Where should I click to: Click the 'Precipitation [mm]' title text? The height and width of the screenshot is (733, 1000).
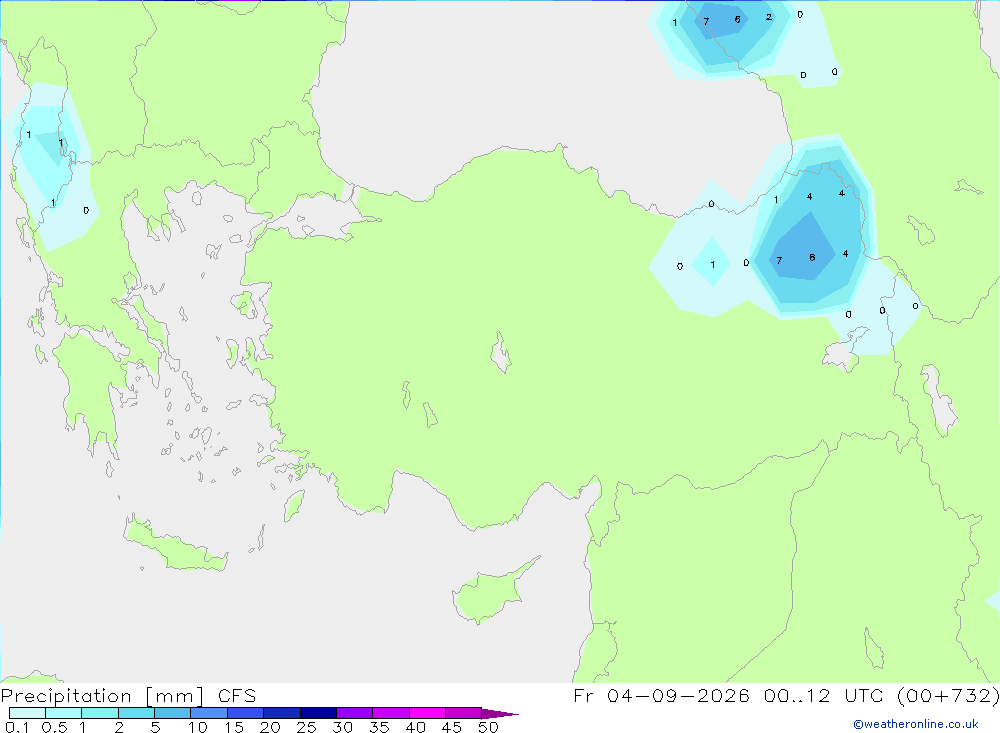(x=103, y=696)
